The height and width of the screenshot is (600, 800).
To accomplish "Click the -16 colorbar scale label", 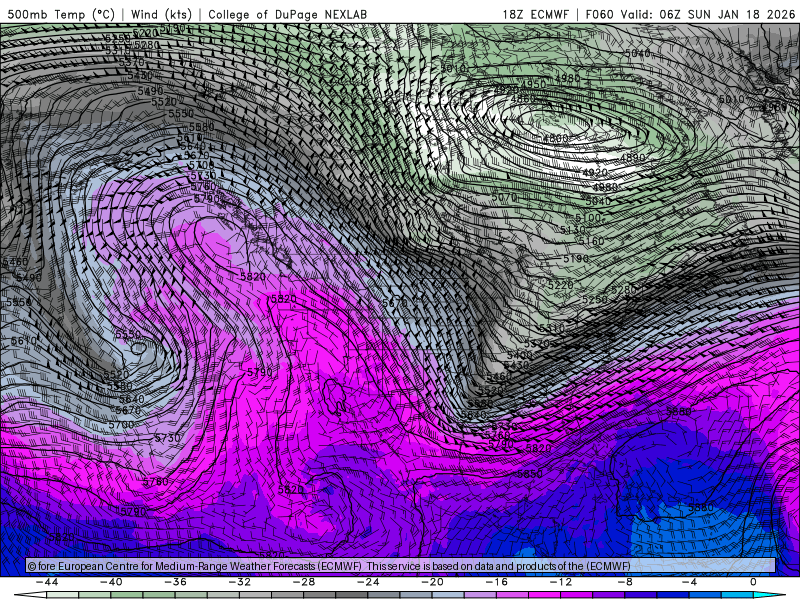I will 497,582.
